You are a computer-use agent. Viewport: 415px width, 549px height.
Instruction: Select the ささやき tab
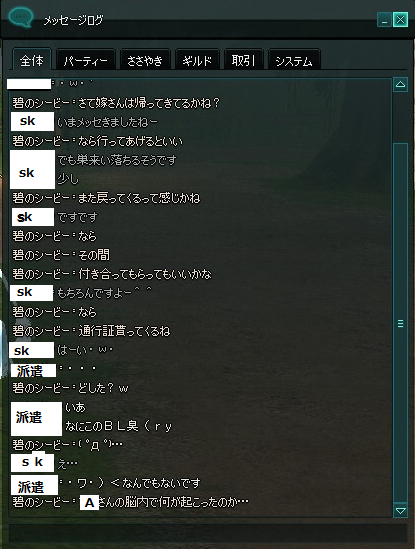(145, 61)
